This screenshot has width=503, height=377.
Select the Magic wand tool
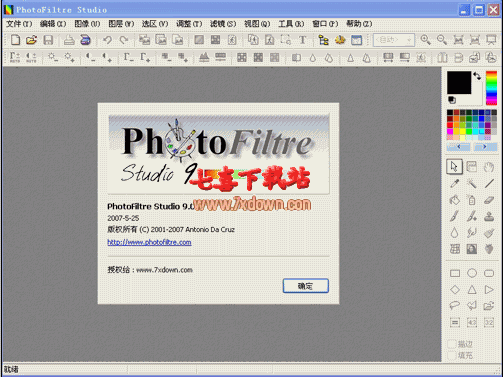[472, 183]
